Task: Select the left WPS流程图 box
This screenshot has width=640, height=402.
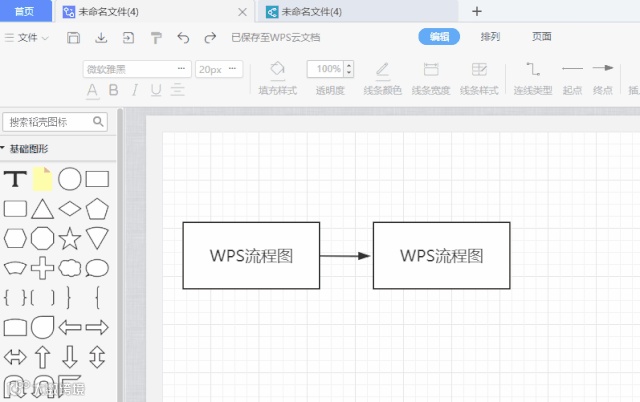Action: (x=251, y=255)
